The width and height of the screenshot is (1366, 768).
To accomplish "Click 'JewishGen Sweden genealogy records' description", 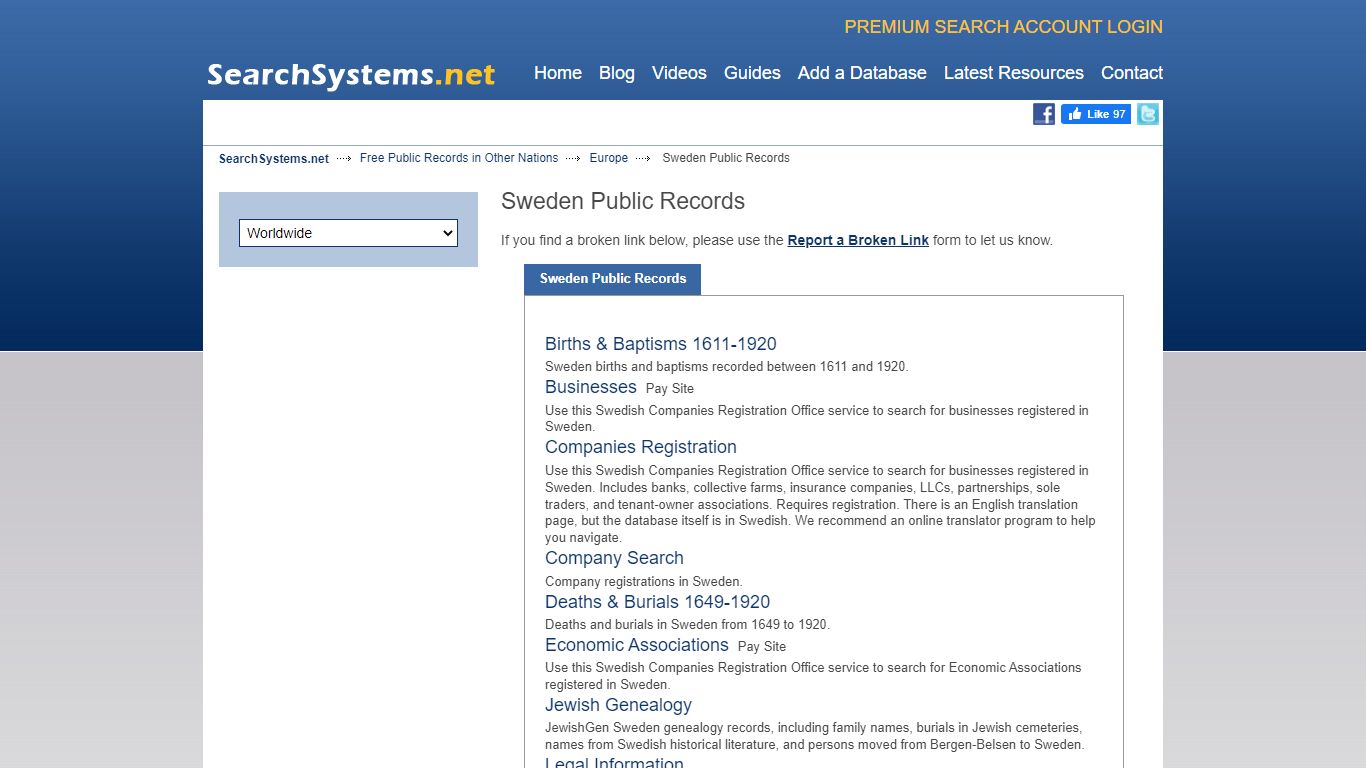I will [x=814, y=736].
